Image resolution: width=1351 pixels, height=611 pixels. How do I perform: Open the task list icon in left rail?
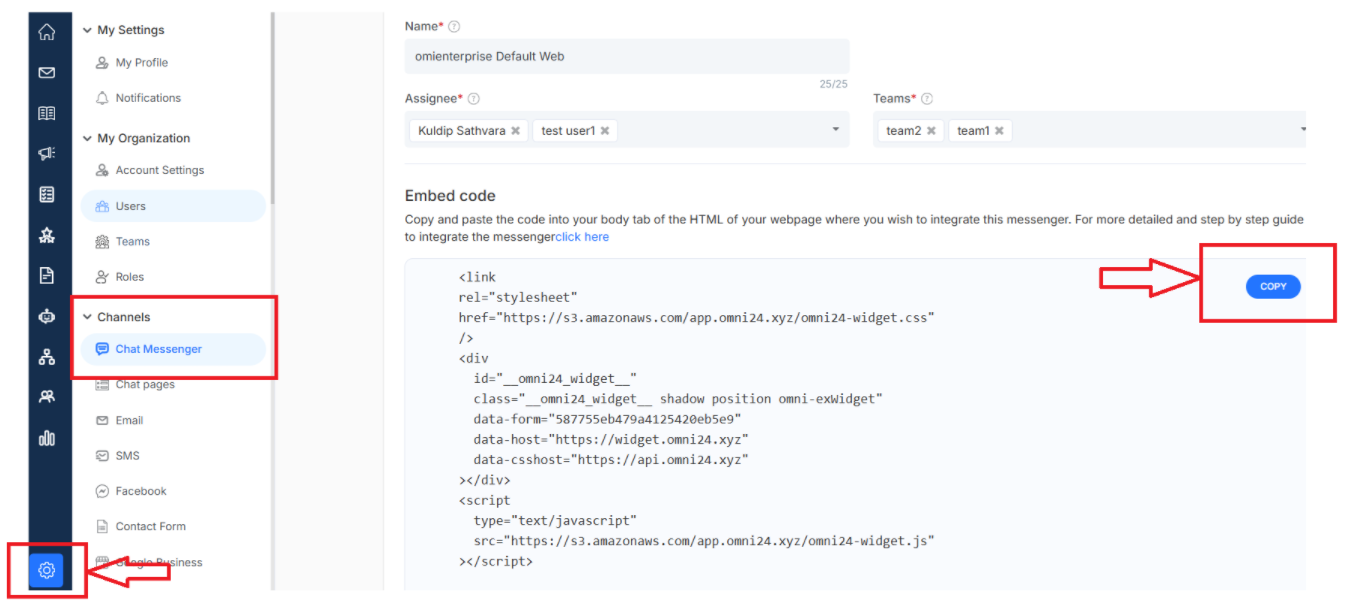click(46, 194)
